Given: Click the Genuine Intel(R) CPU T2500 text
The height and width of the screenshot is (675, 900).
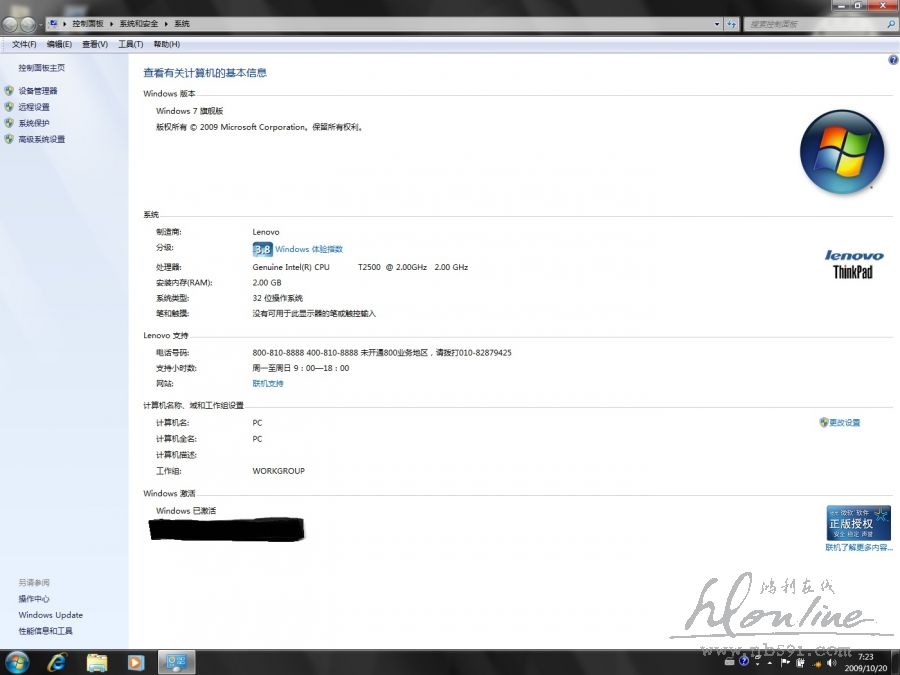Looking at the screenshot, I should tap(316, 267).
